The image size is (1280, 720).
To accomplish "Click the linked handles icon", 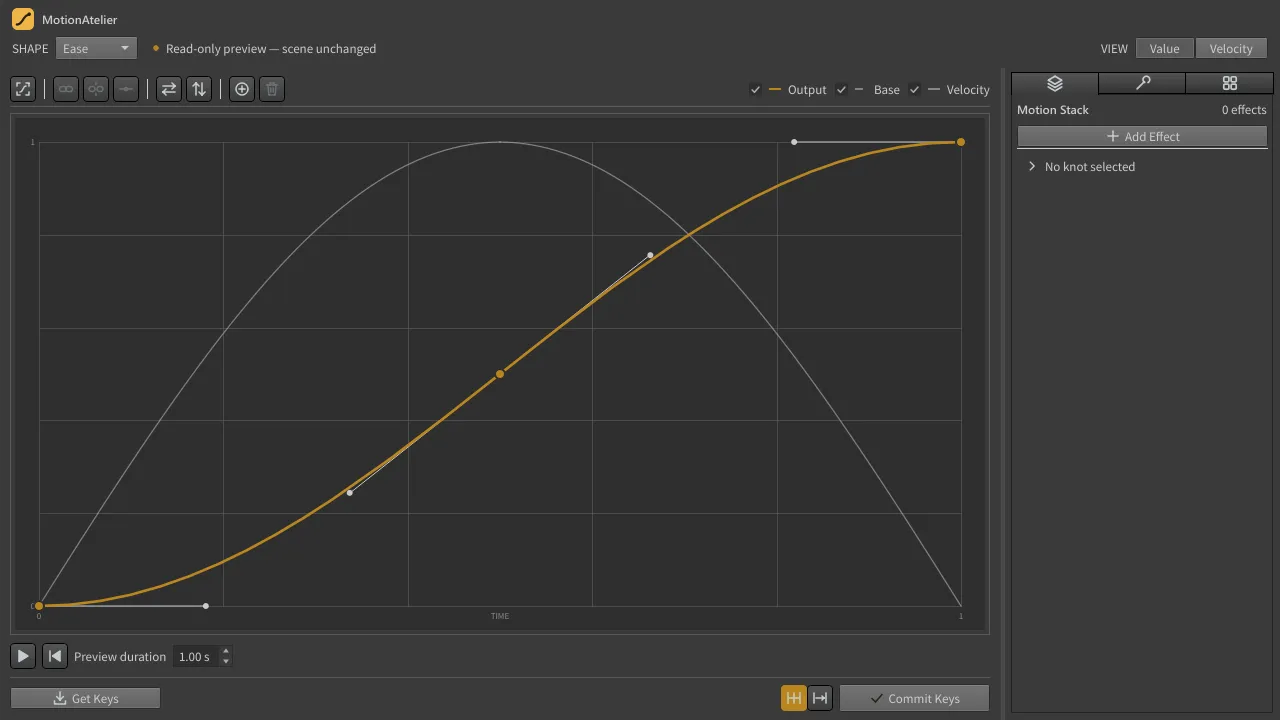I will [66, 89].
